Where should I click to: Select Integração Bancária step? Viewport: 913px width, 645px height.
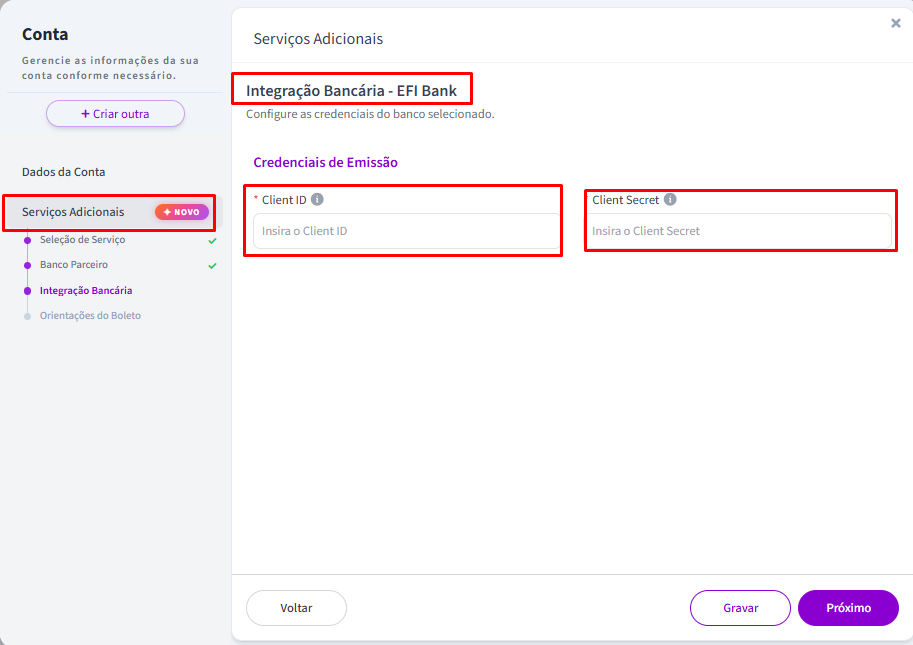click(86, 290)
